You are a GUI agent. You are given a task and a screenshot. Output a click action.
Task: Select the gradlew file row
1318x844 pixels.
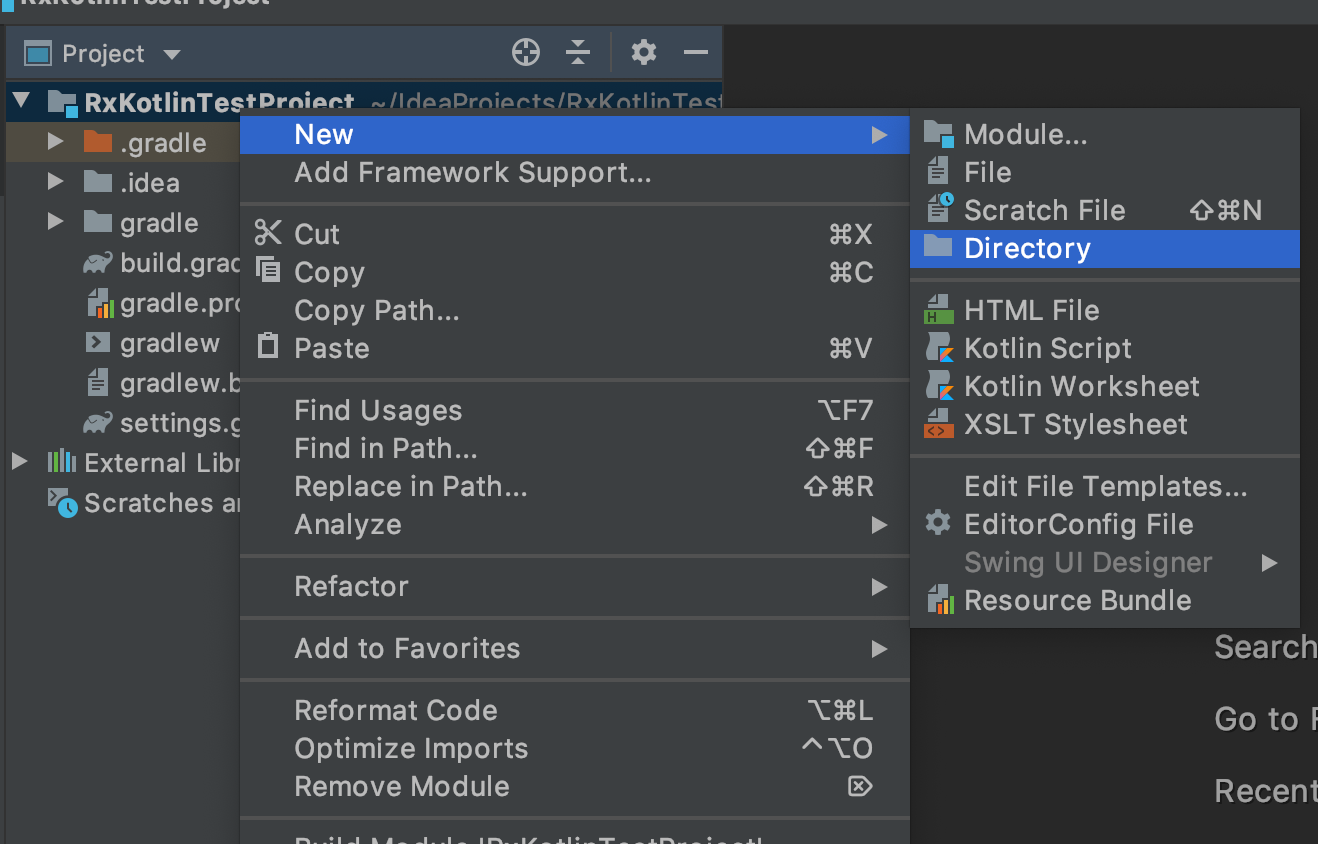123,343
